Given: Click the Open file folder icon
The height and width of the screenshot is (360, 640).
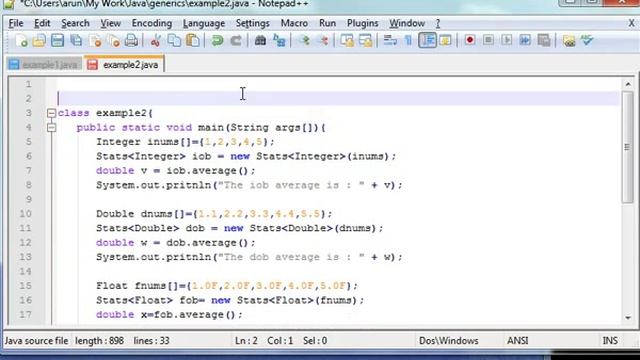Looking at the screenshot, I should tap(39, 40).
